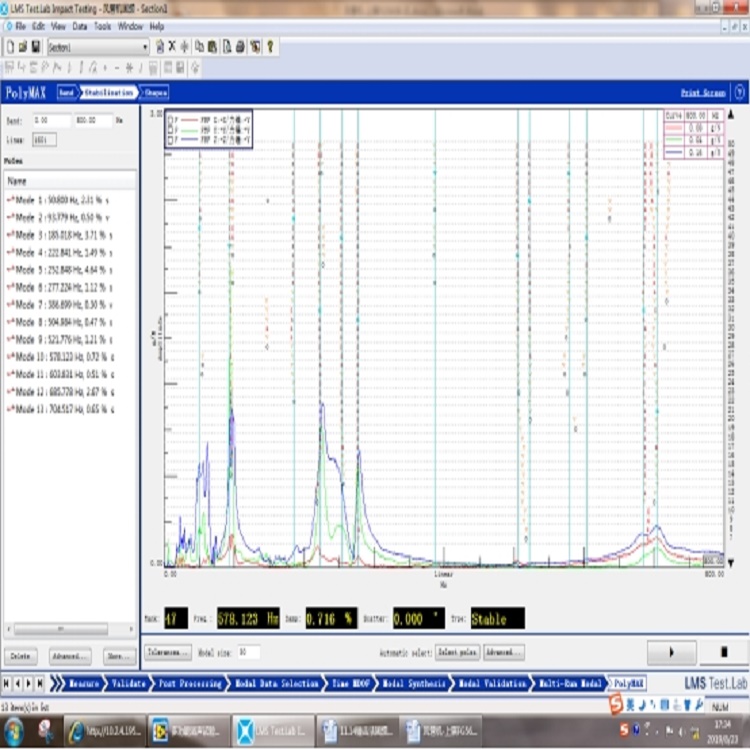
Task: Toggle the green FRF legend checkbox
Action: coord(170,130)
